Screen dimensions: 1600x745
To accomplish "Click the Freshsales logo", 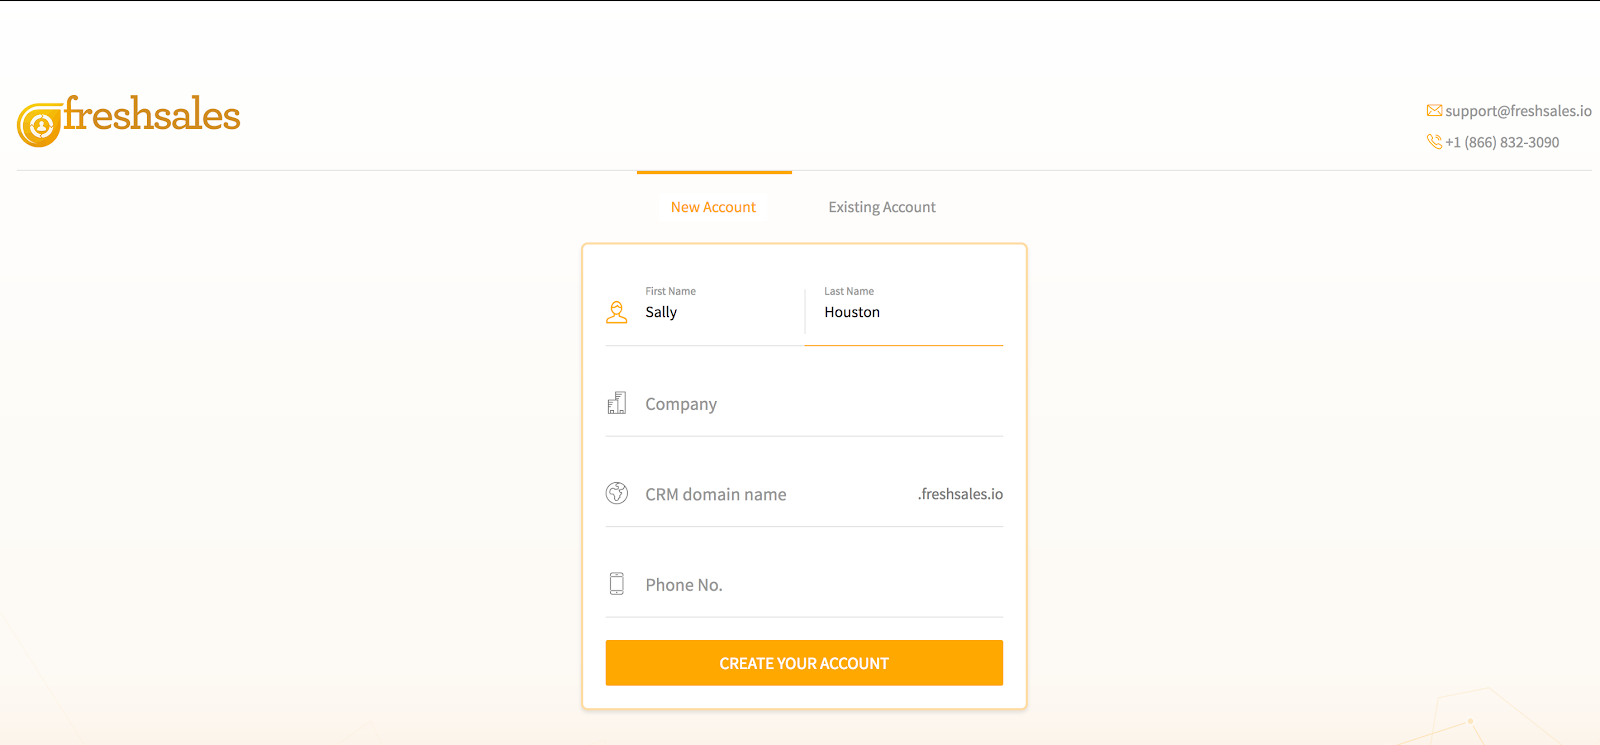I will coord(129,121).
